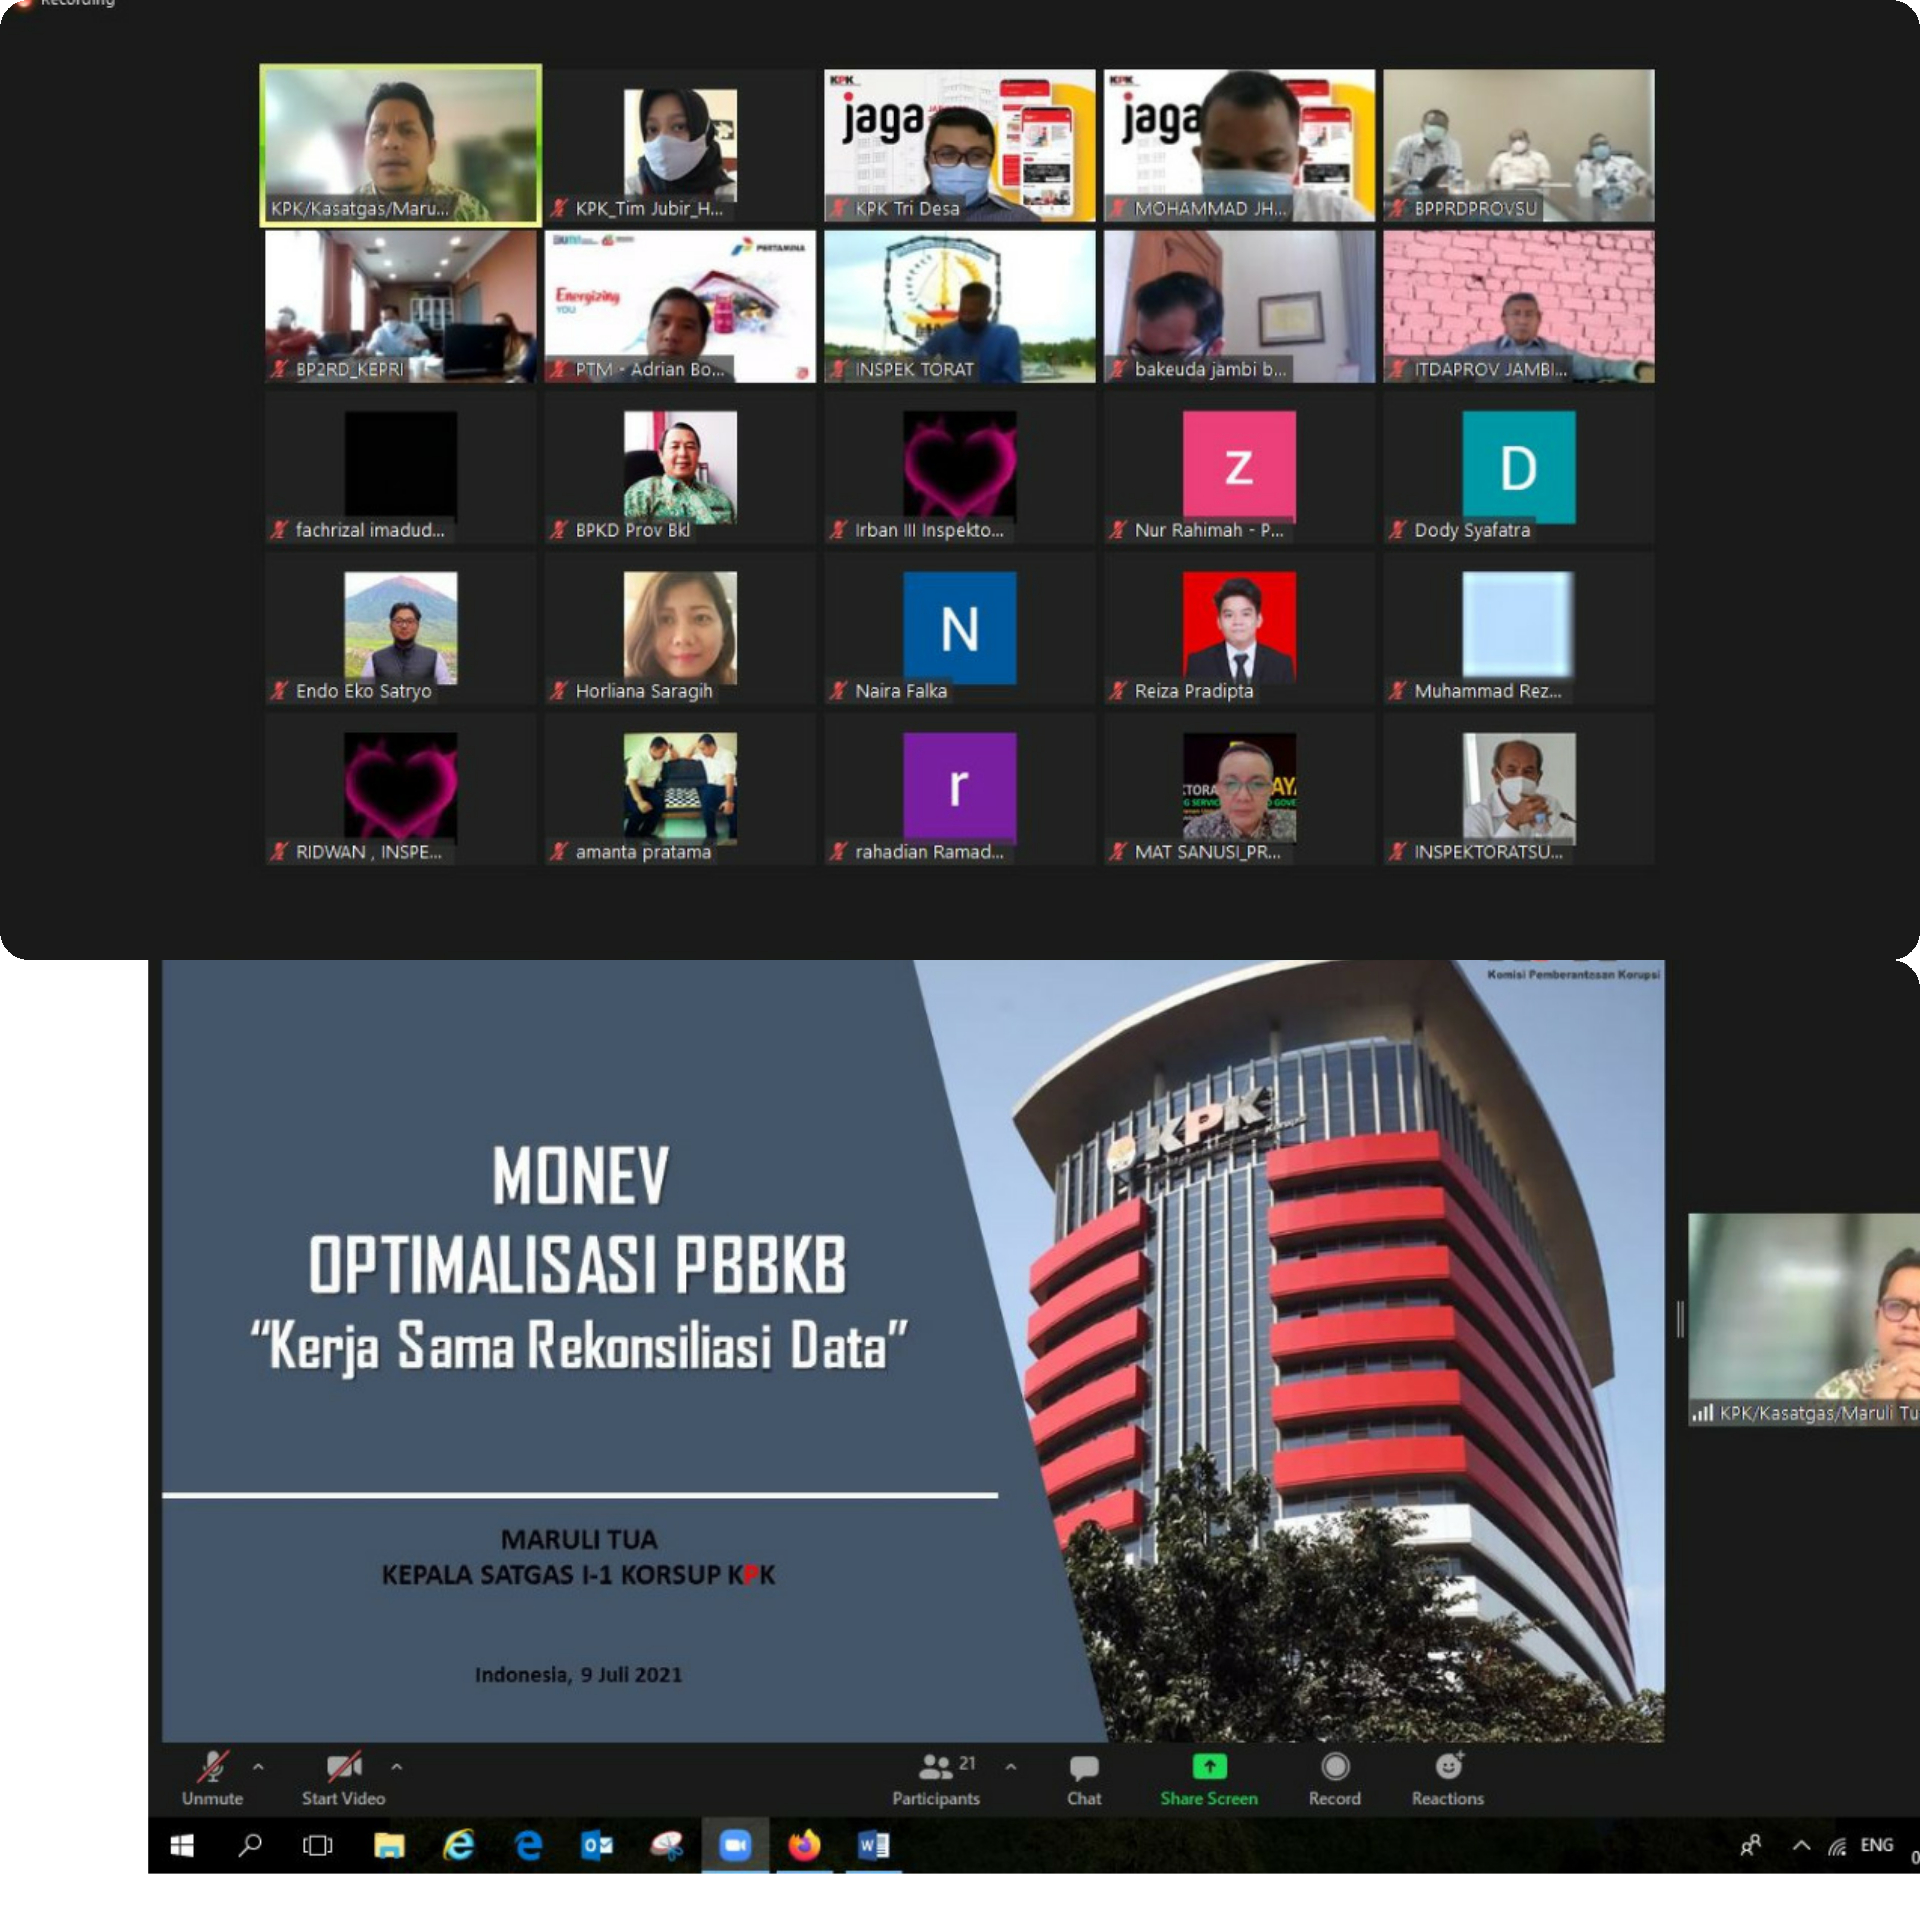Select Muhammad Rez... light blue avatar

click(x=1519, y=628)
